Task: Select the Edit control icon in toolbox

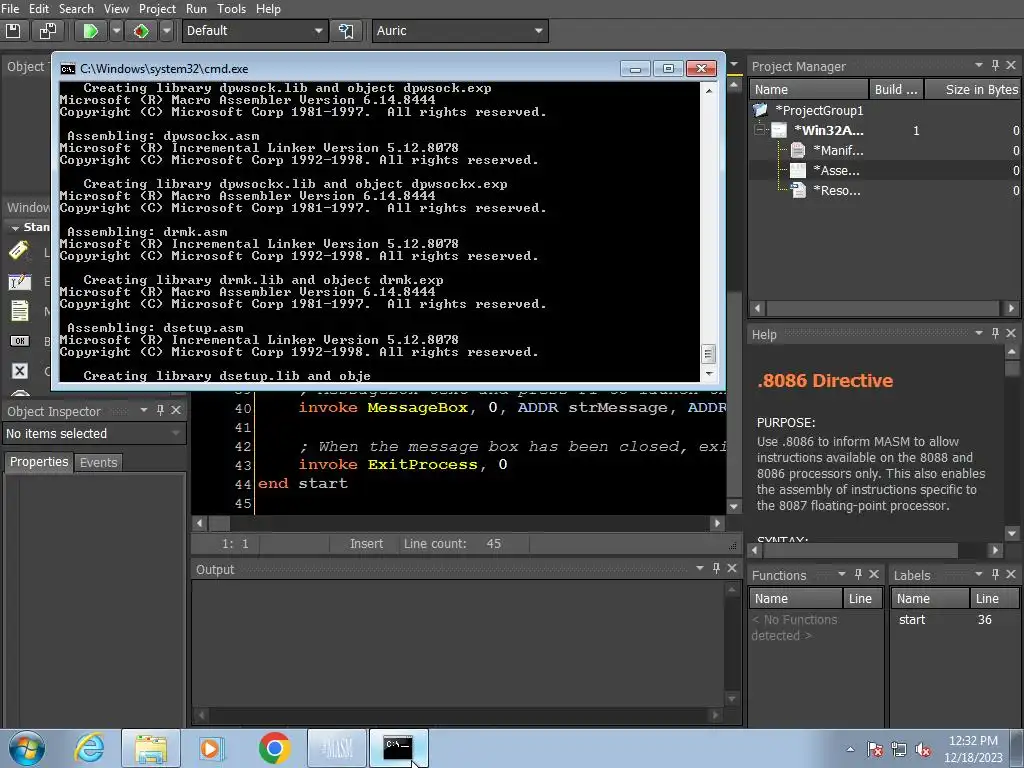Action: (x=20, y=281)
